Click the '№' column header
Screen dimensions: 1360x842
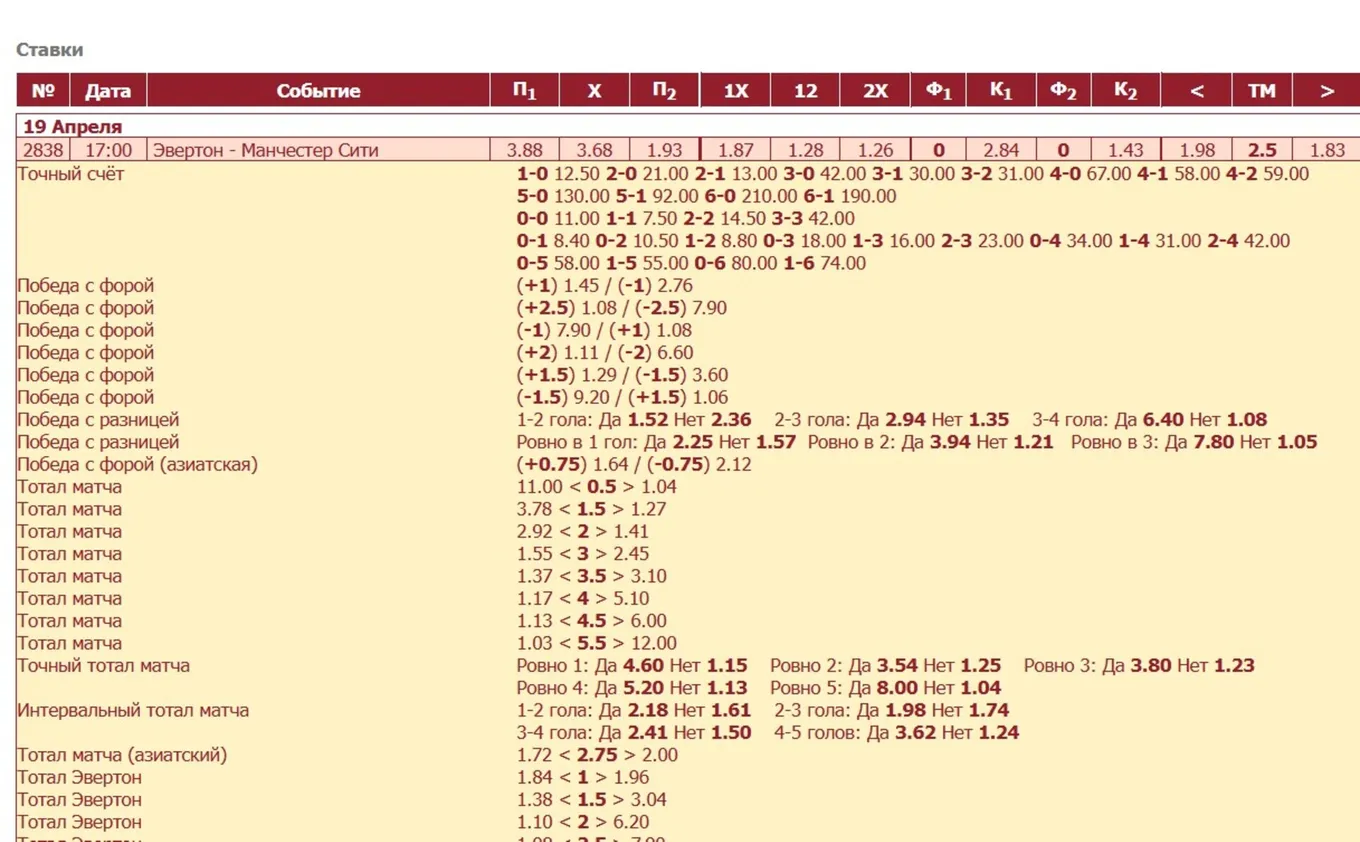[x=43, y=91]
